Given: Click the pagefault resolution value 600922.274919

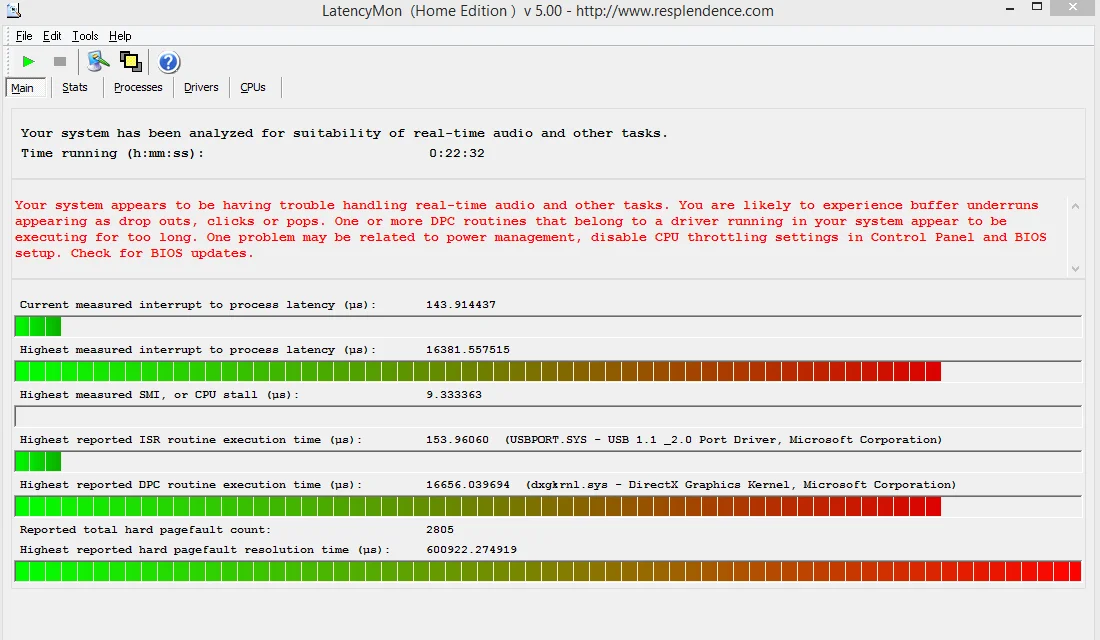Looking at the screenshot, I should point(471,549).
